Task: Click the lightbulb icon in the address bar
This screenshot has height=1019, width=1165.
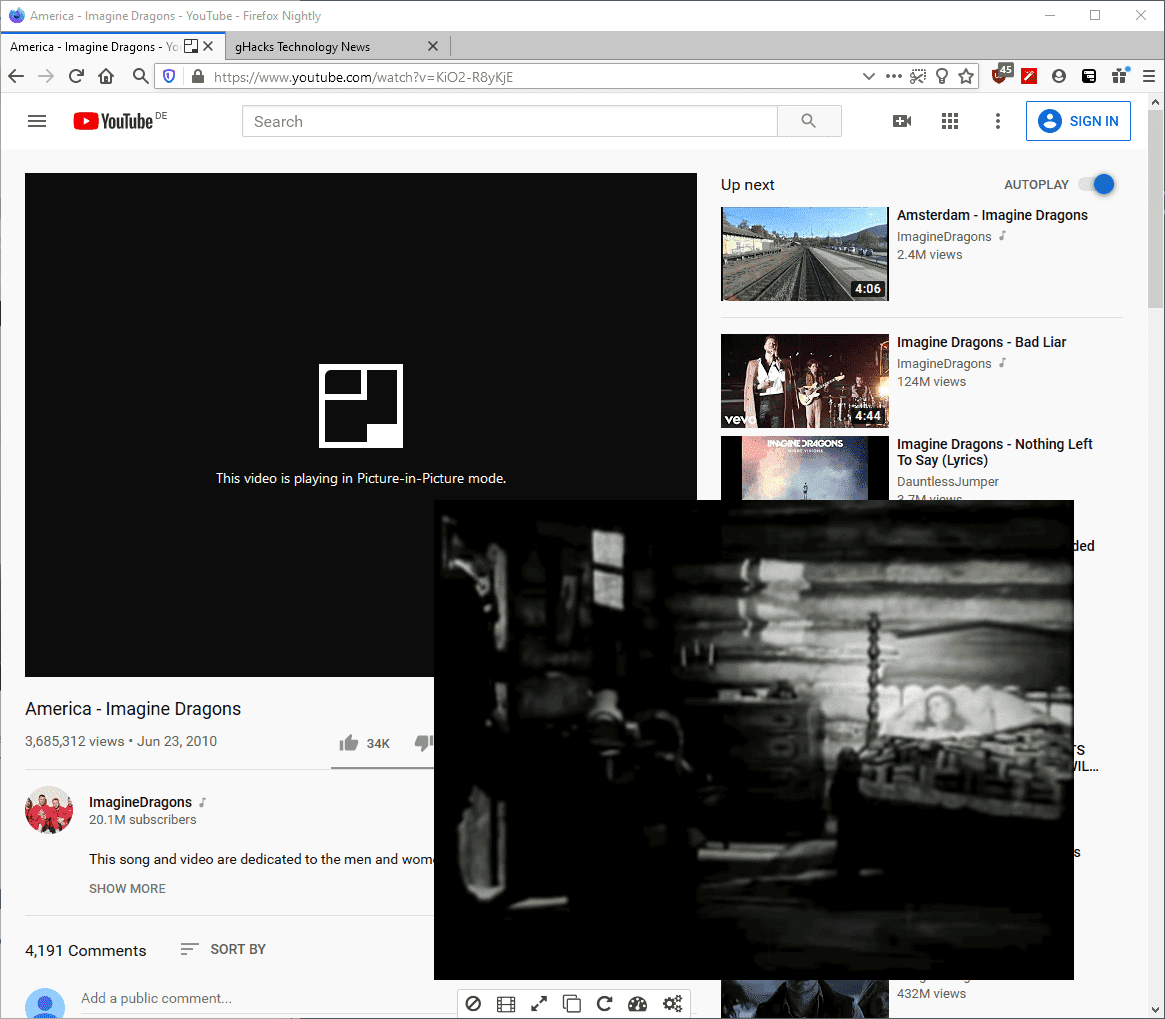Action: [942, 76]
